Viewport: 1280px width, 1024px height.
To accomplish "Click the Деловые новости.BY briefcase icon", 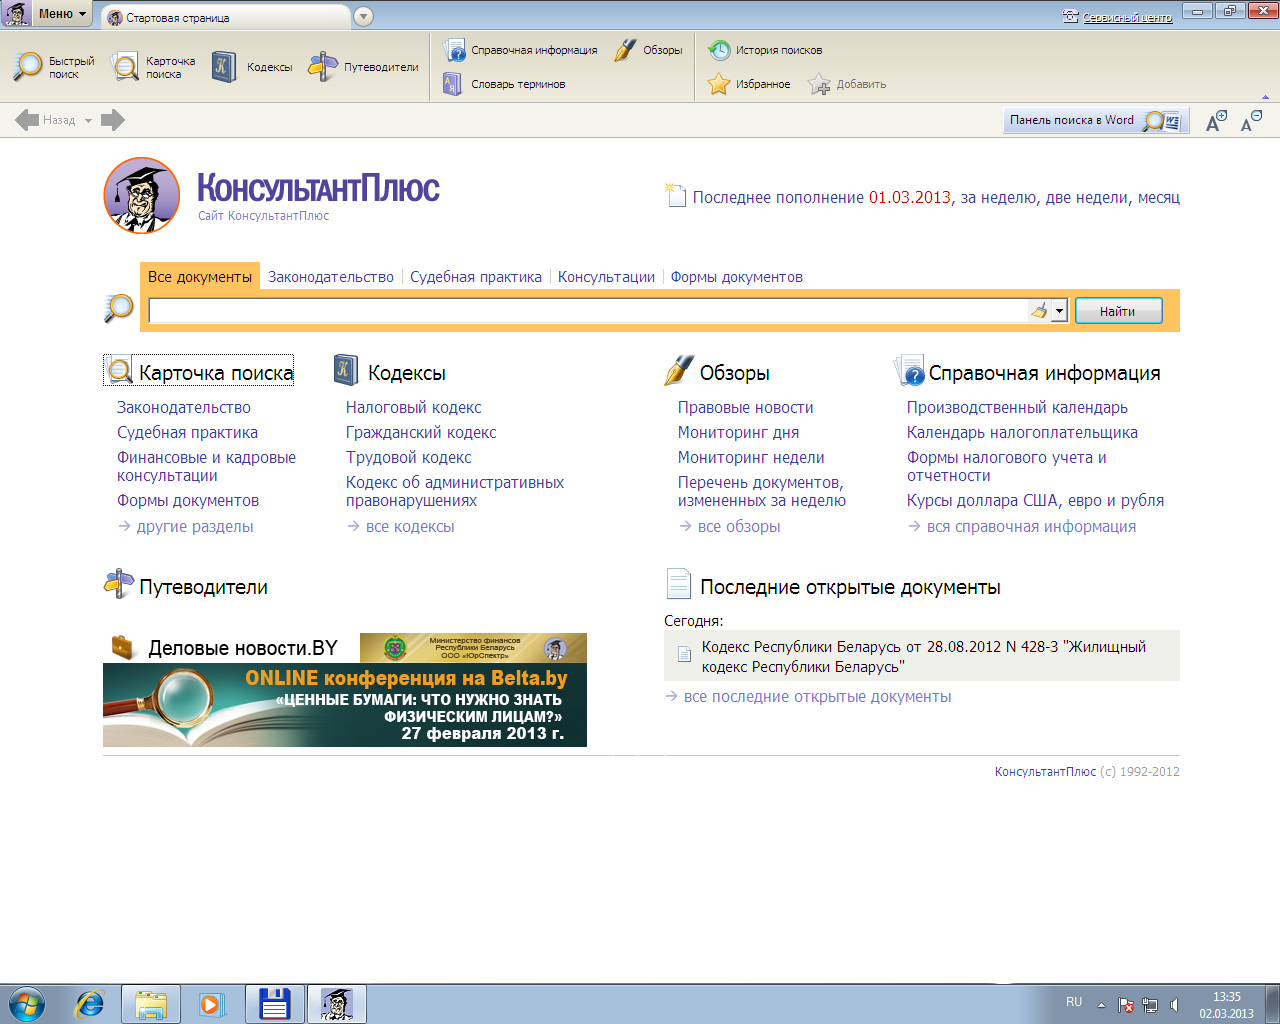I will coord(123,647).
